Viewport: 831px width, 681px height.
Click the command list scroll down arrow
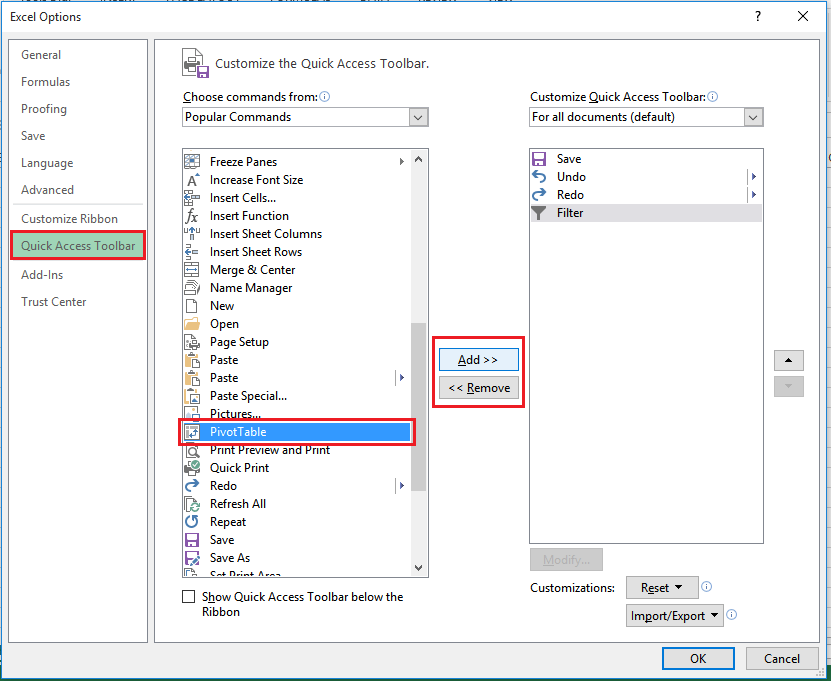[x=419, y=568]
